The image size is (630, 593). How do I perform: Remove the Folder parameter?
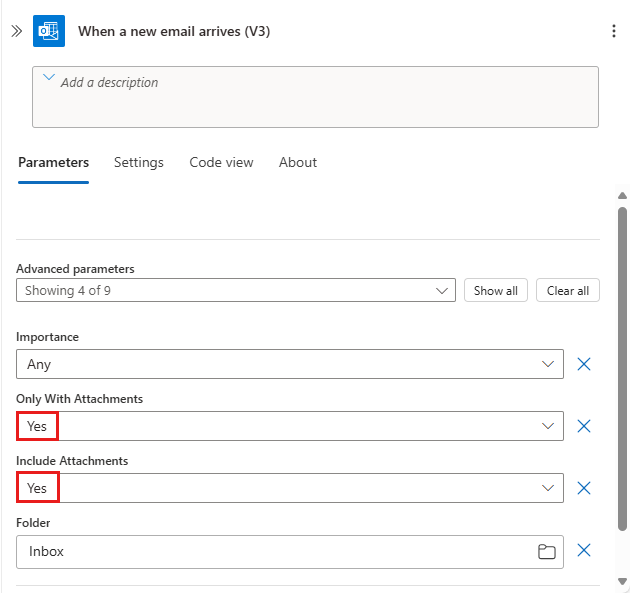[584, 550]
